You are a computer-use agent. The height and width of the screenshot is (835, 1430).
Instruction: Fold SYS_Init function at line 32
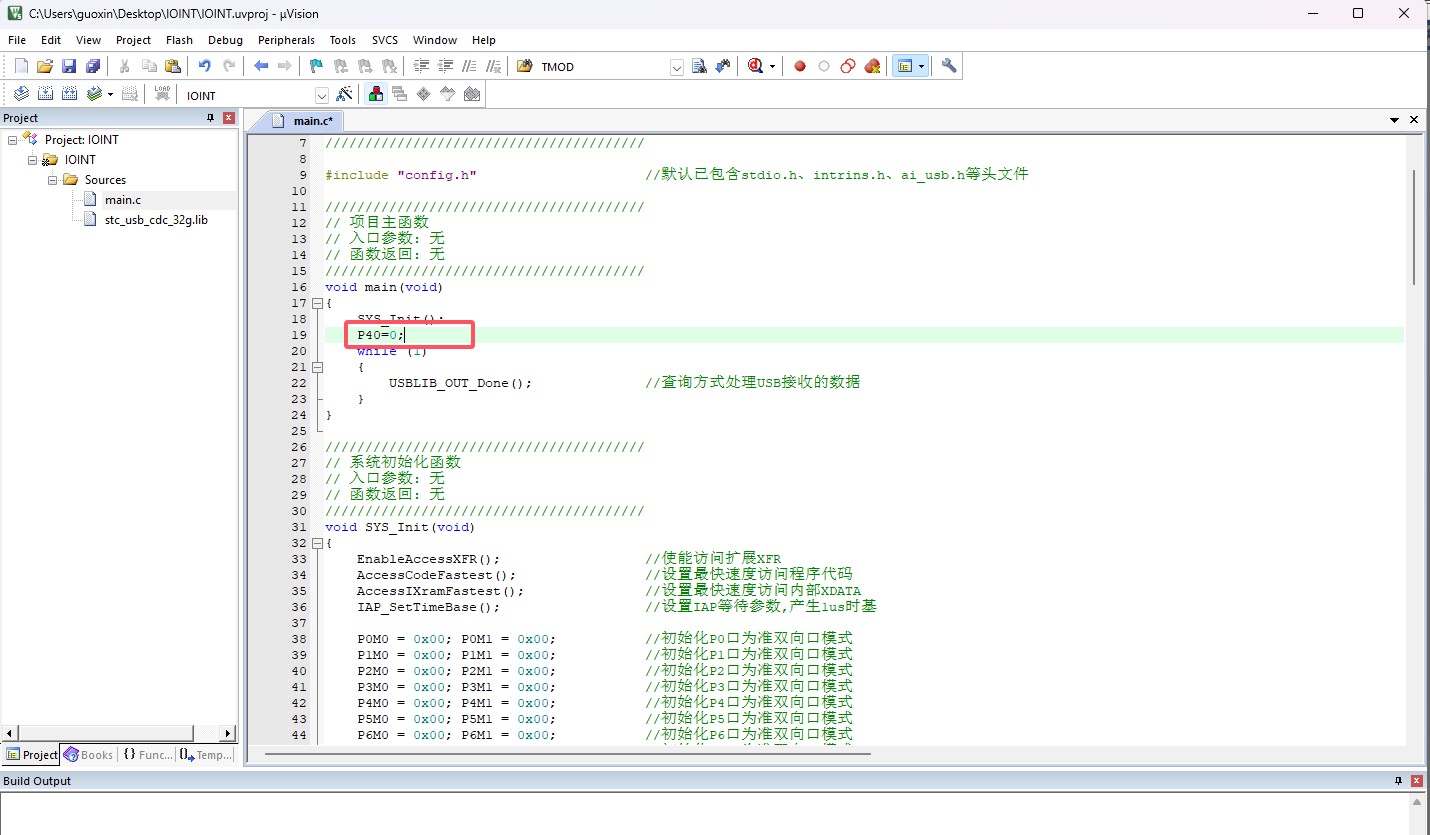click(318, 543)
